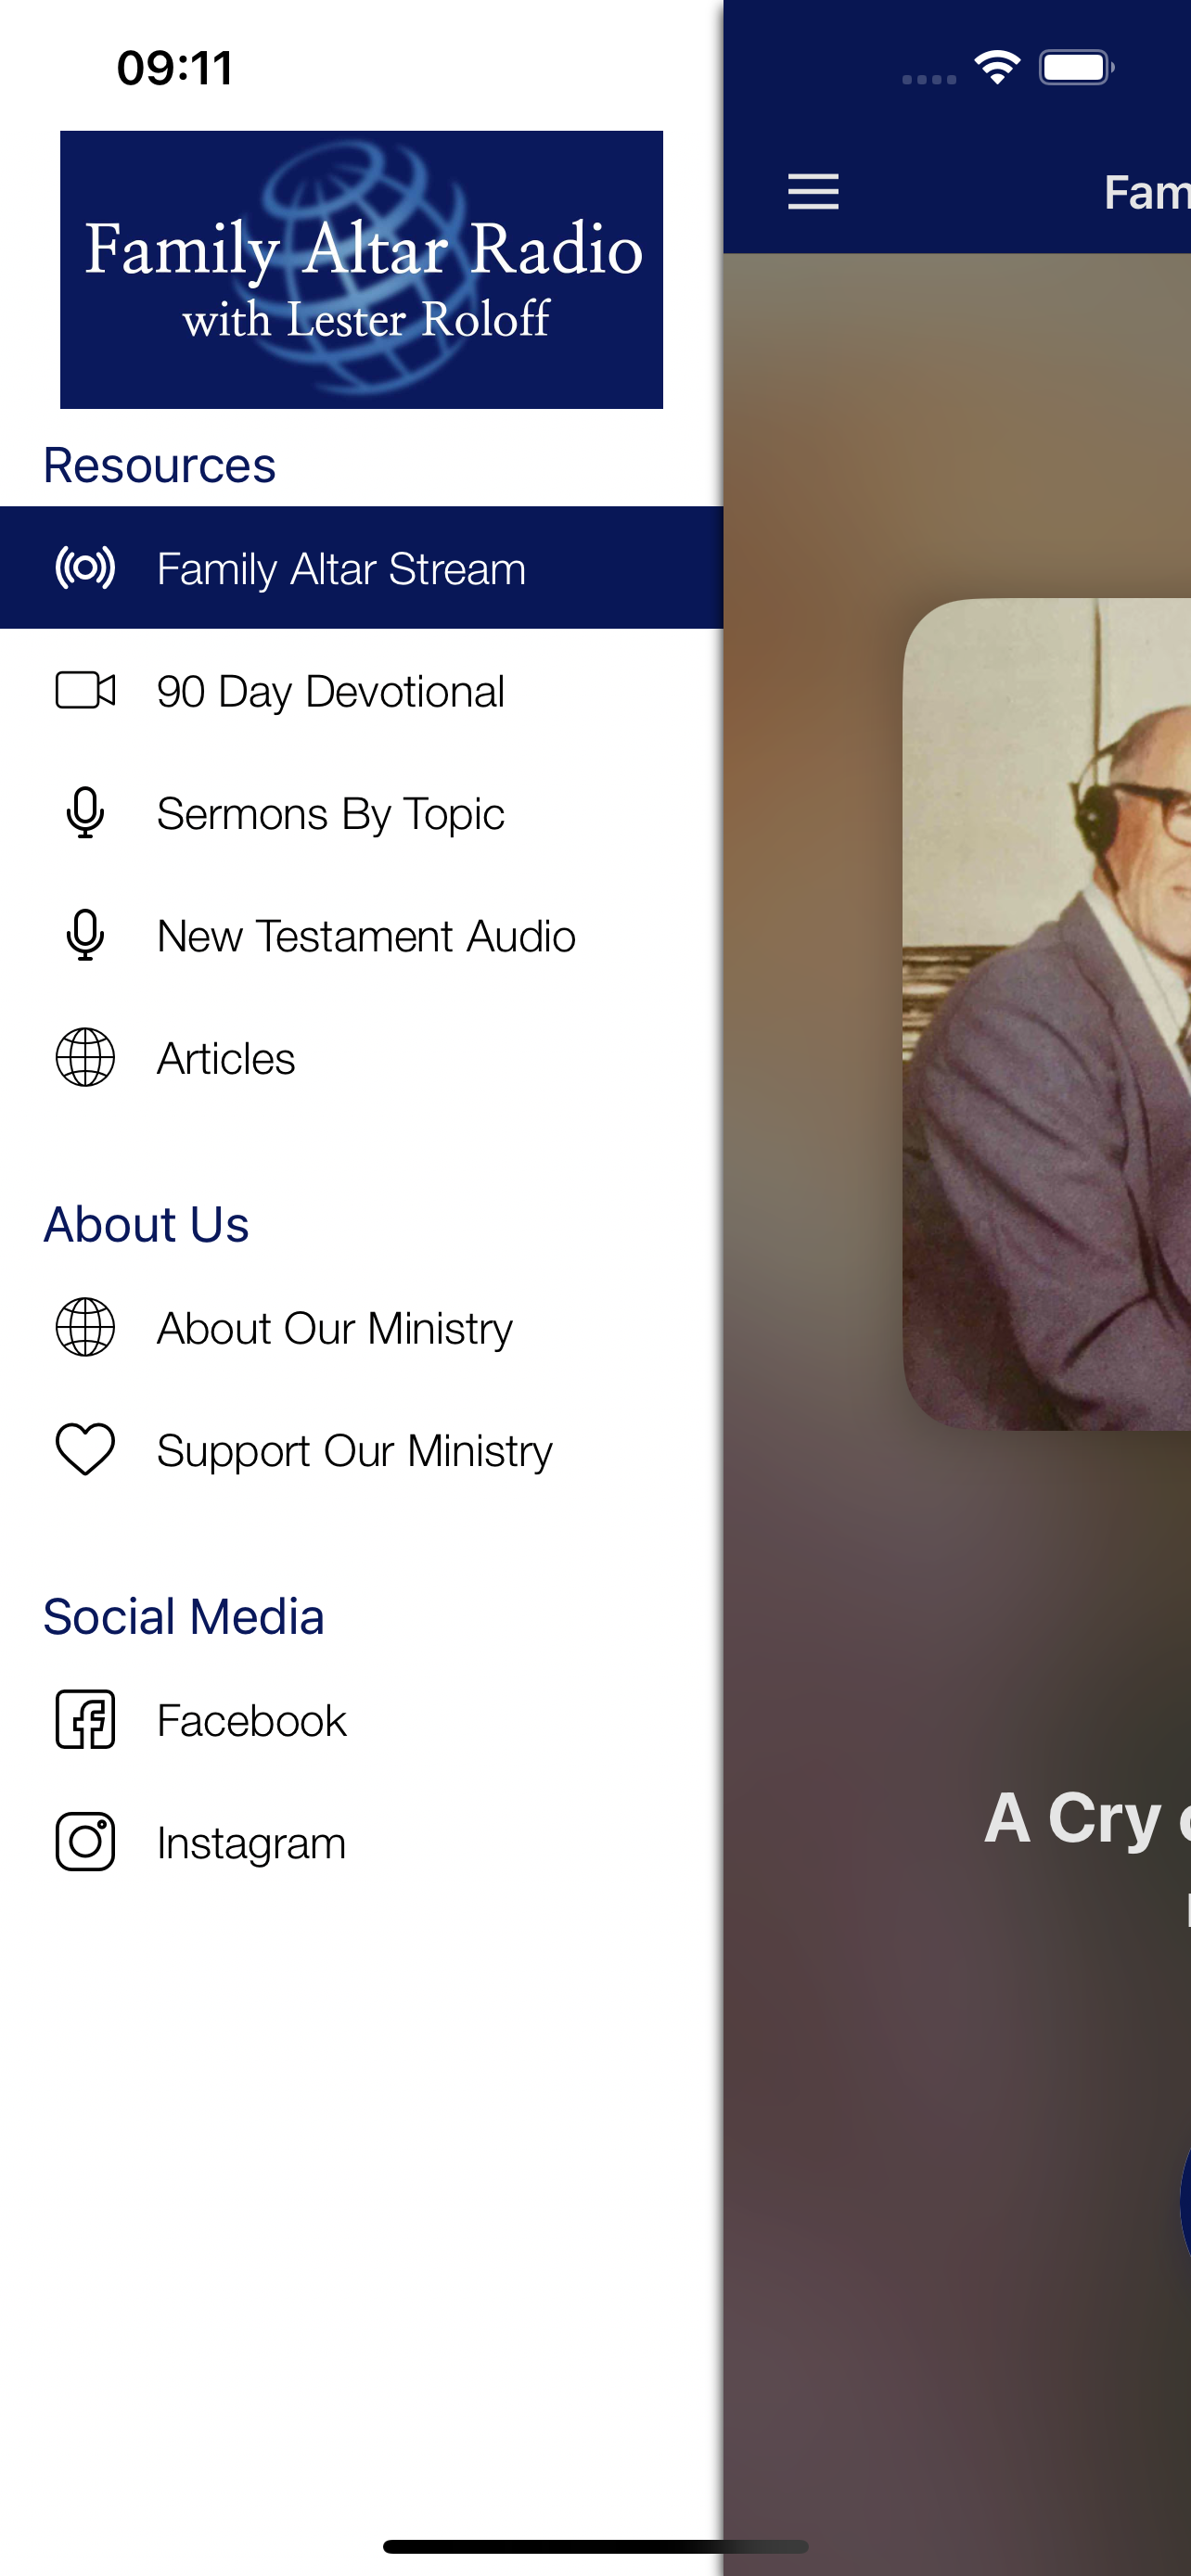The image size is (1191, 2576).
Task: Select the live stream broadcast icon
Action: tap(85, 568)
